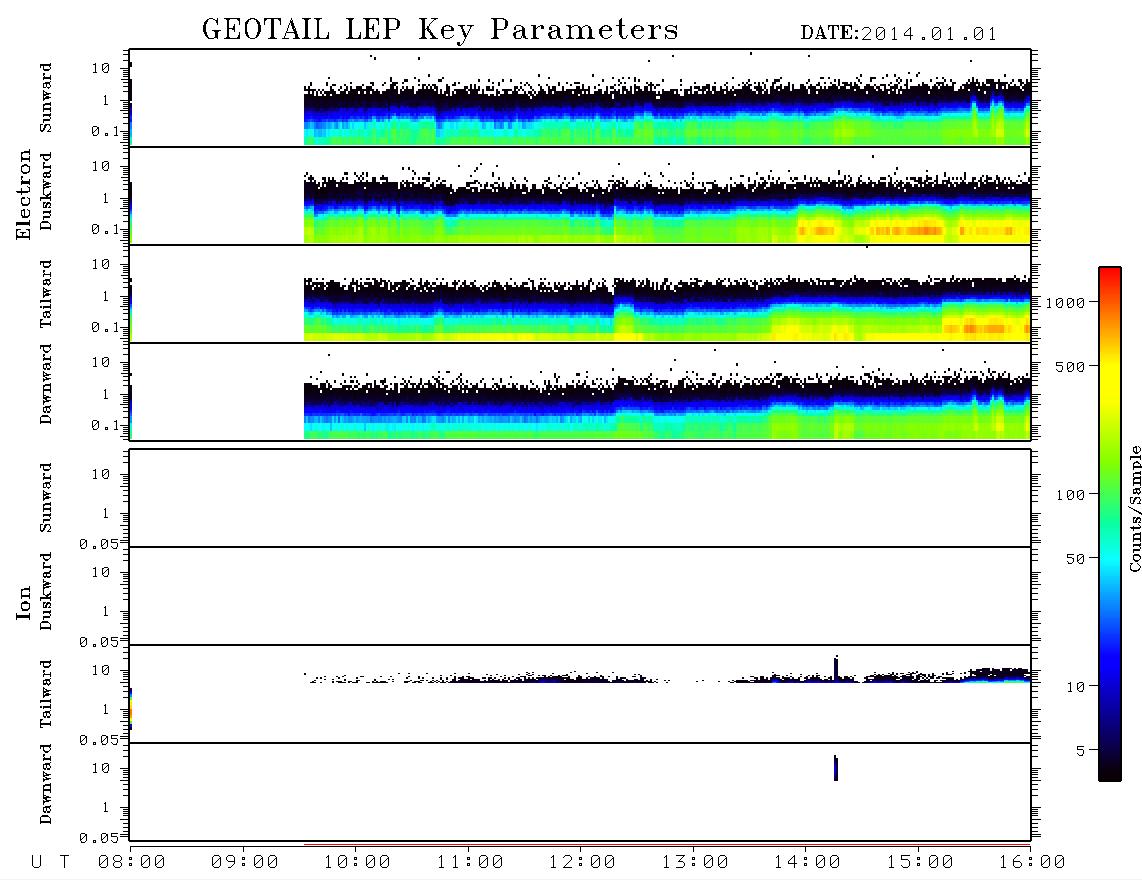Select the Ion "Sunward" panel label
Image resolution: width=1142 pixels, height=880 pixels.
(46, 498)
